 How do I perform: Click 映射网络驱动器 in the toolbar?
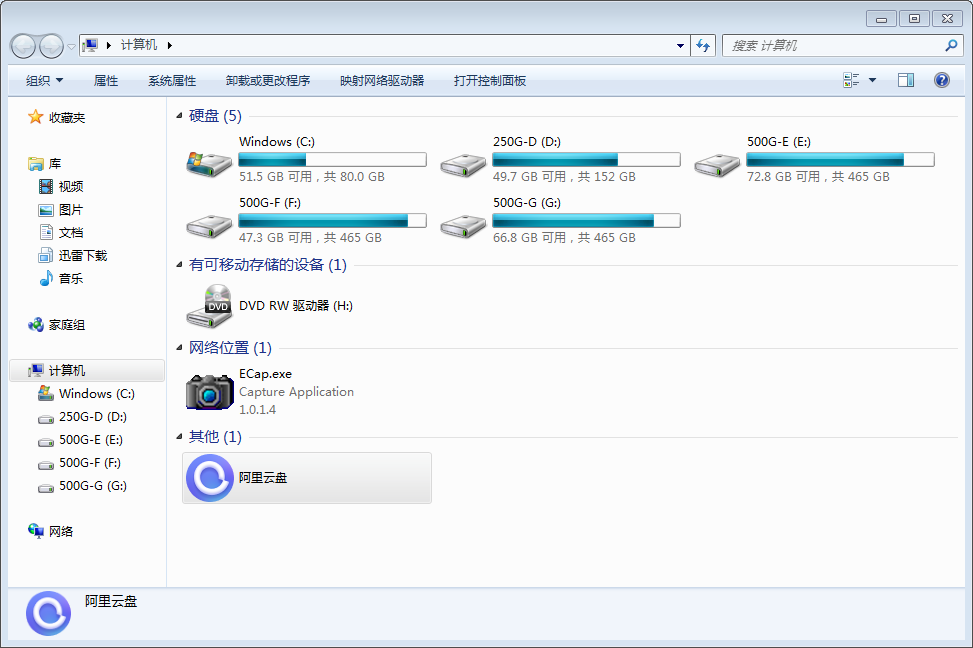coord(382,81)
